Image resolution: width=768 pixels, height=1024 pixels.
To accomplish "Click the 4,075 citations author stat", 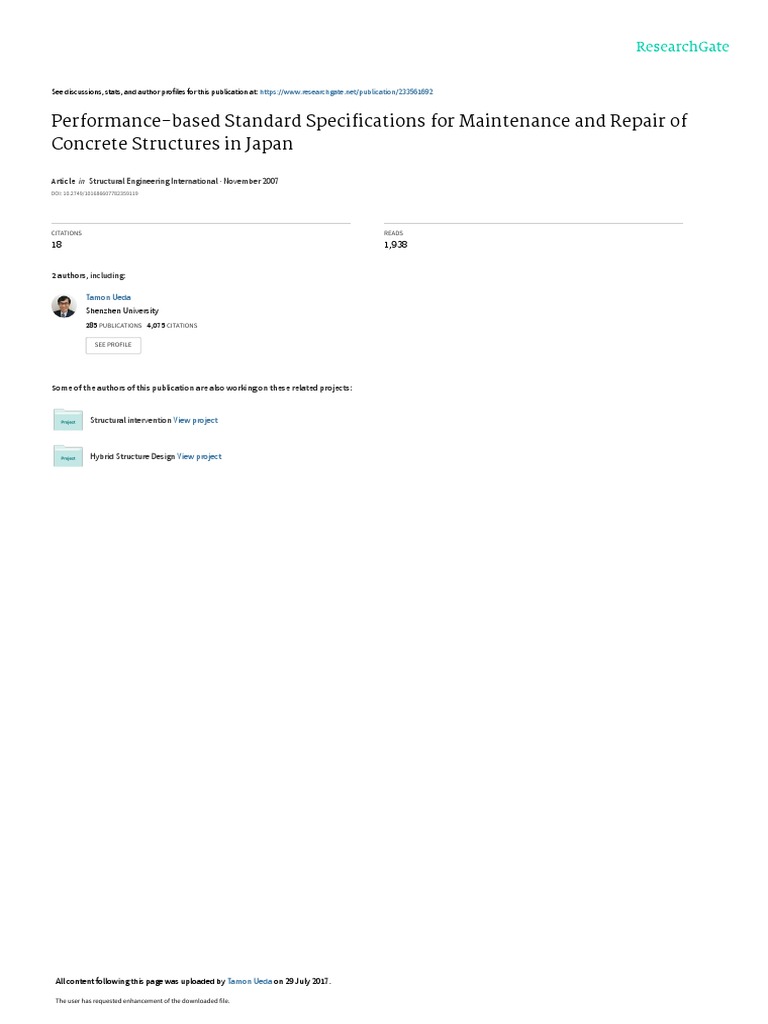I will point(172,325).
